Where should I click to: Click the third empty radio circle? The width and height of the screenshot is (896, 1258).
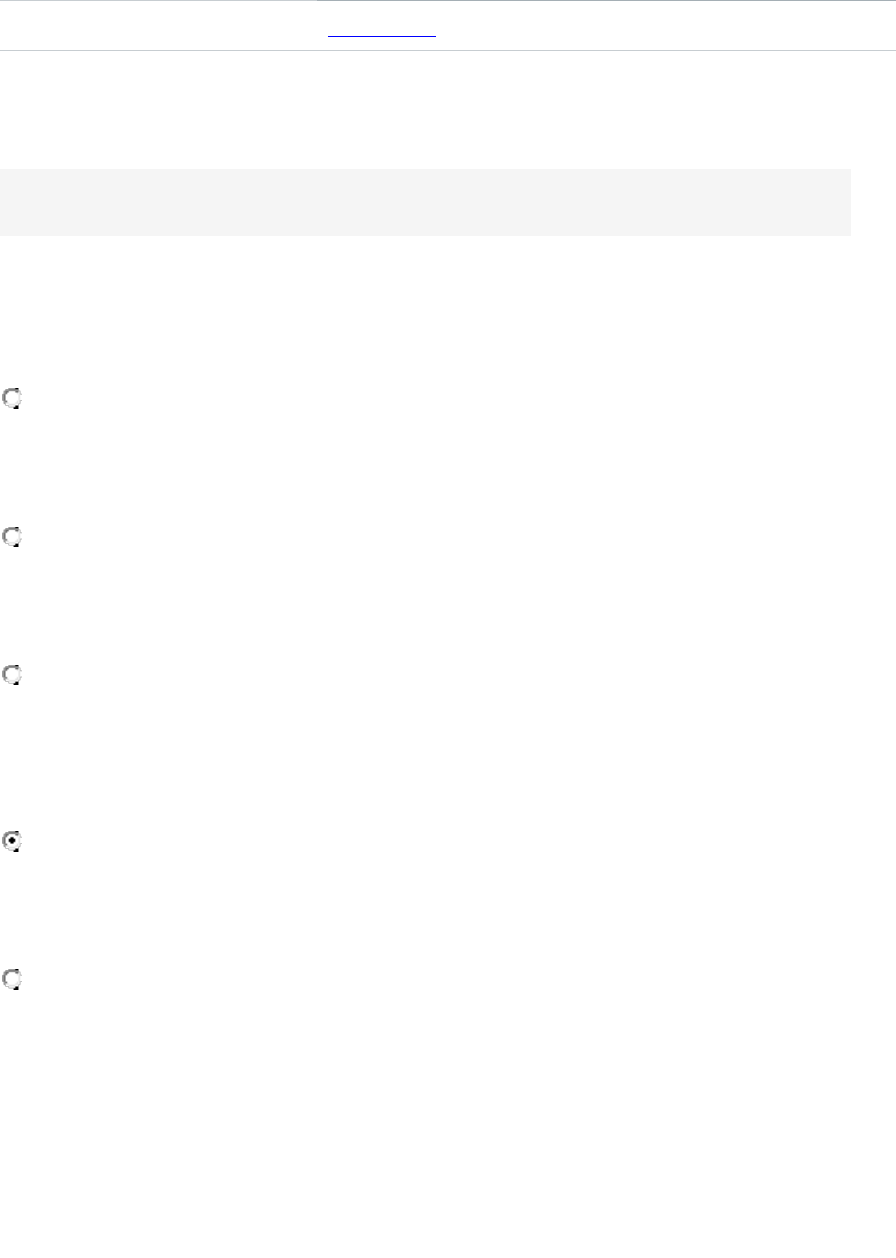coord(13,676)
